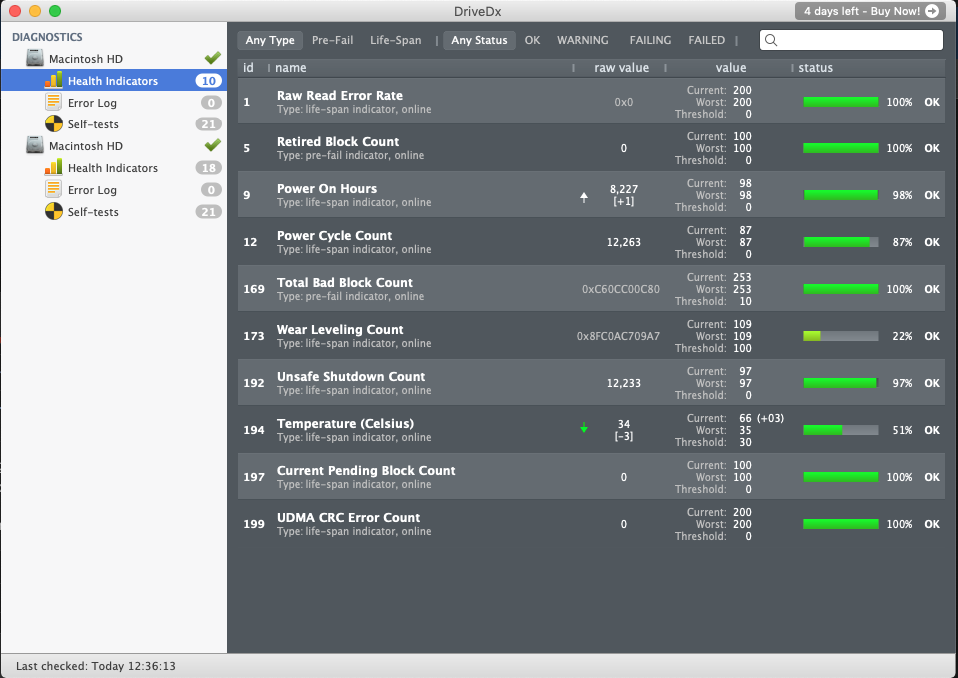Image resolution: width=958 pixels, height=678 pixels.
Task: Click the green checkmark of the second Macintosh HD
Action: [x=213, y=145]
